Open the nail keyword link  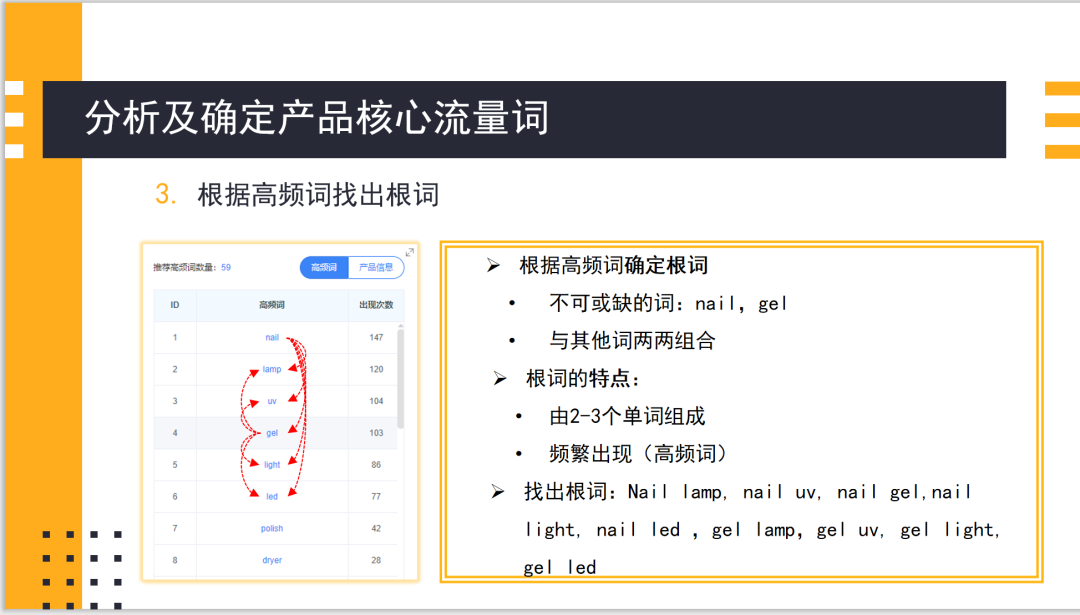(270, 337)
